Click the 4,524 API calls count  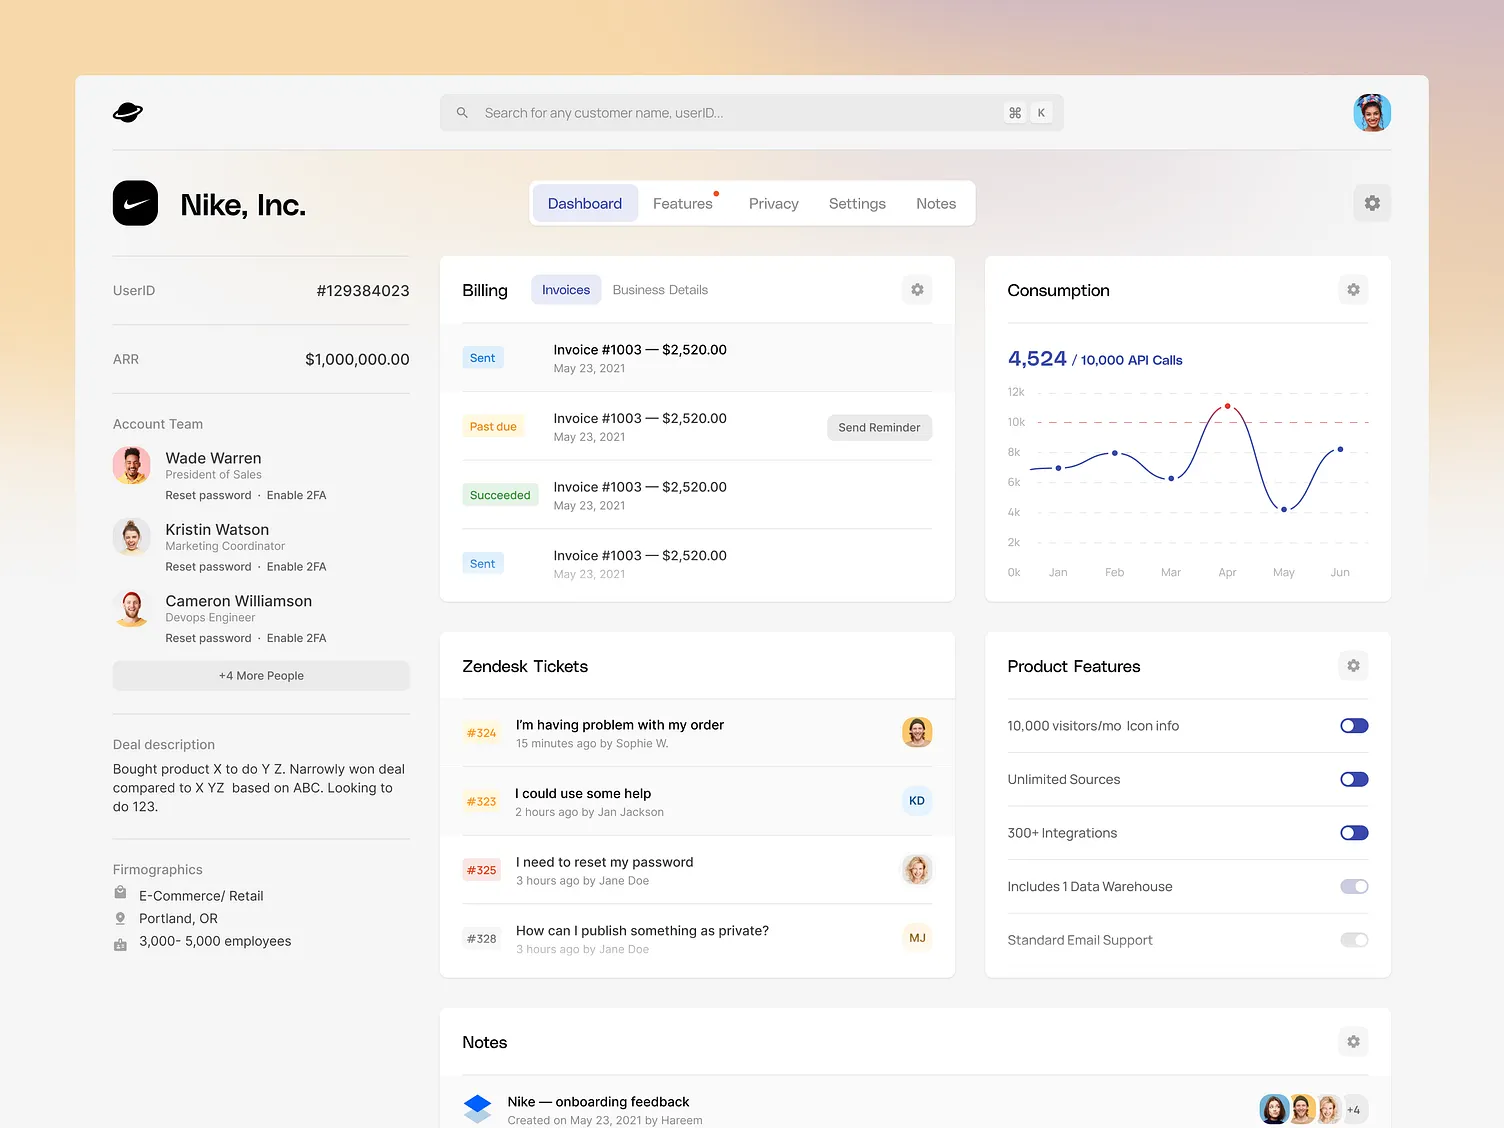coord(1037,359)
